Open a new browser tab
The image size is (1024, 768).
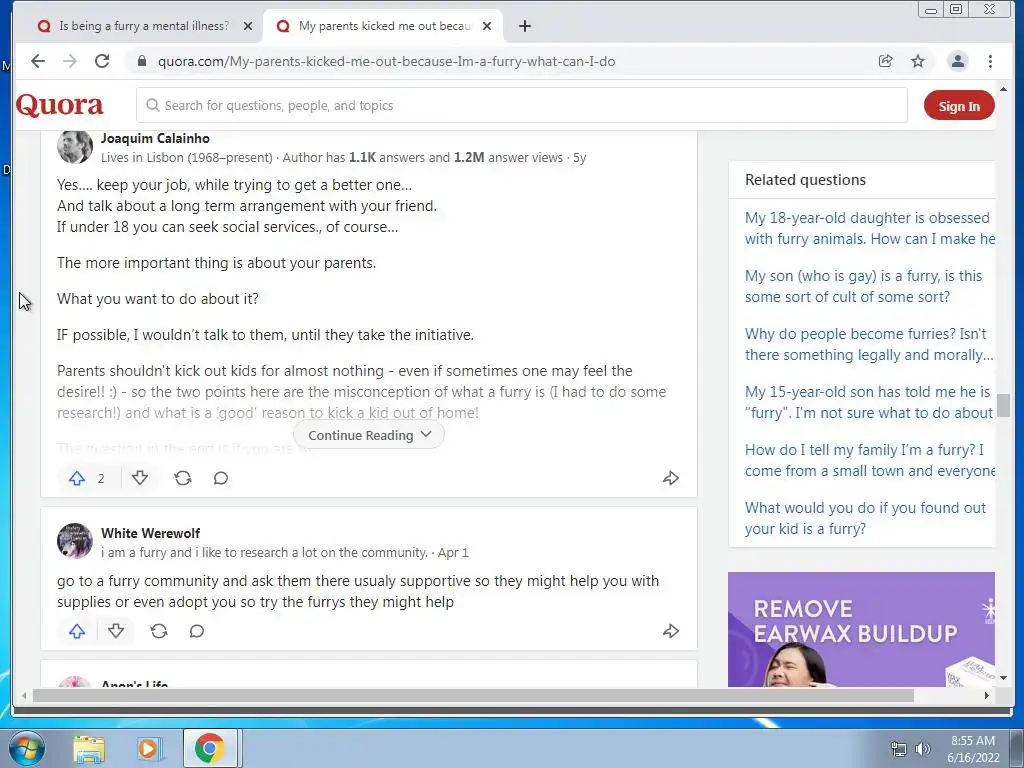(524, 26)
